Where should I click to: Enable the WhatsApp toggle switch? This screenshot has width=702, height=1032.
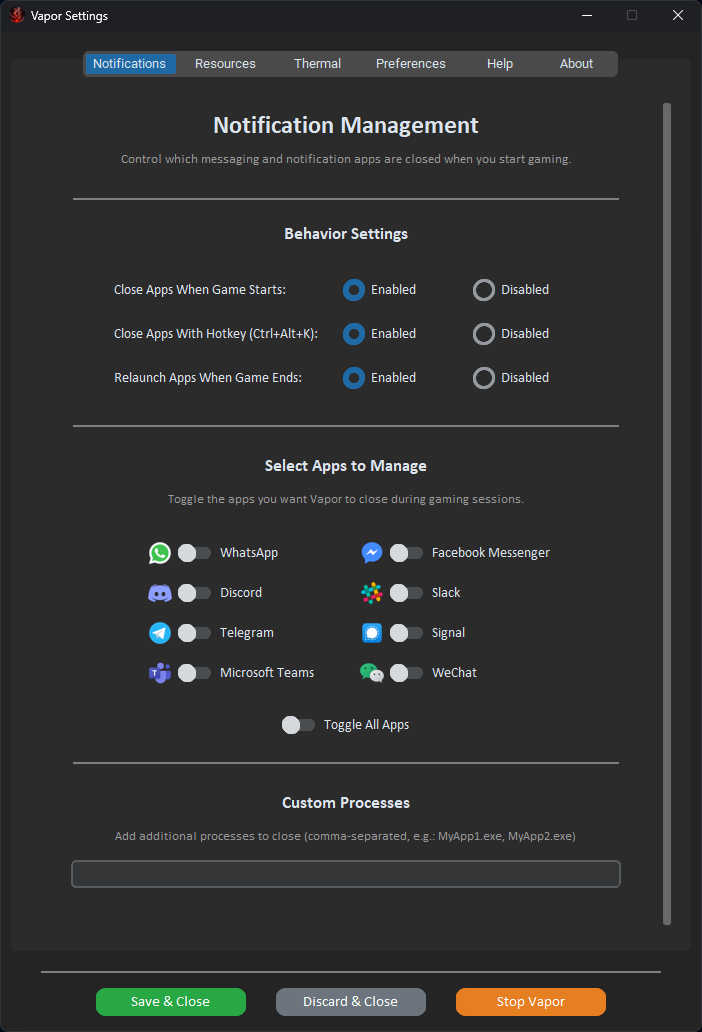tap(194, 552)
